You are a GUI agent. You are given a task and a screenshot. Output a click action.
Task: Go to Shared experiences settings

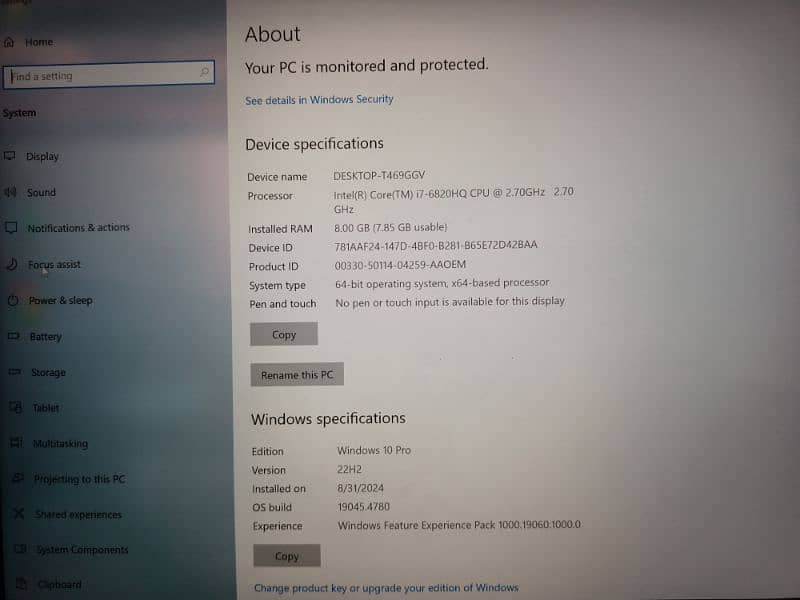click(x=78, y=515)
